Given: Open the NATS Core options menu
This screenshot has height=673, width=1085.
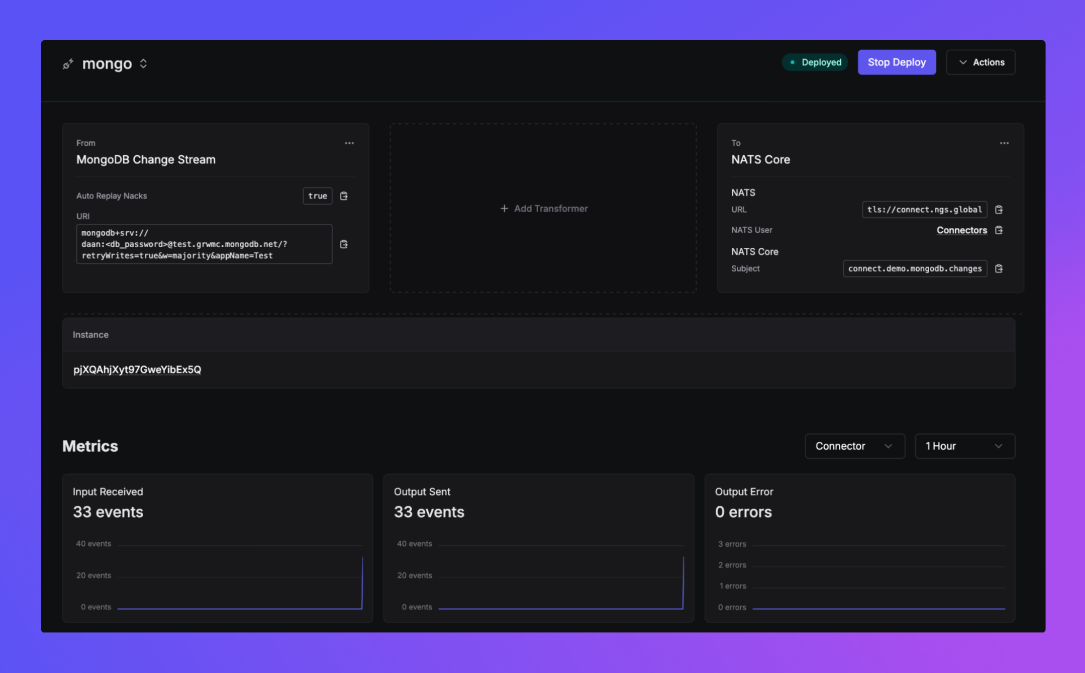Looking at the screenshot, I should 1004,143.
